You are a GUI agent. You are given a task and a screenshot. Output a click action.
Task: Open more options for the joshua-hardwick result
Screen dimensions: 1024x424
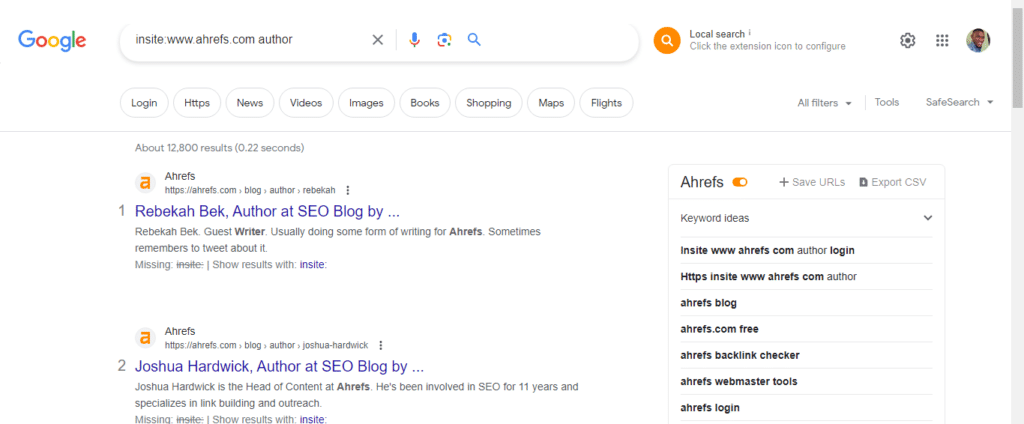[x=381, y=345]
